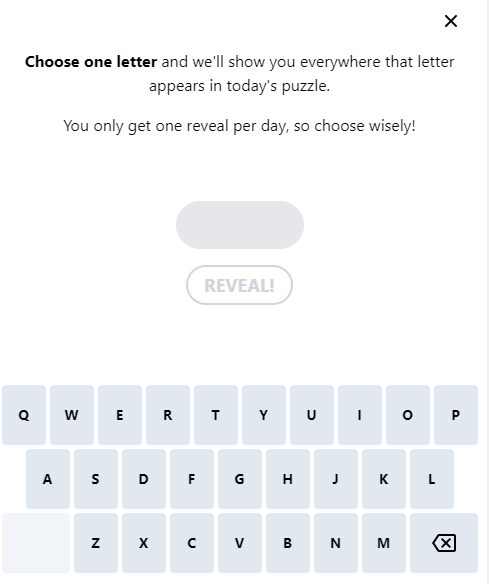The width and height of the screenshot is (489, 584).
Task: Close the letter reveal dialog
Action: (451, 21)
